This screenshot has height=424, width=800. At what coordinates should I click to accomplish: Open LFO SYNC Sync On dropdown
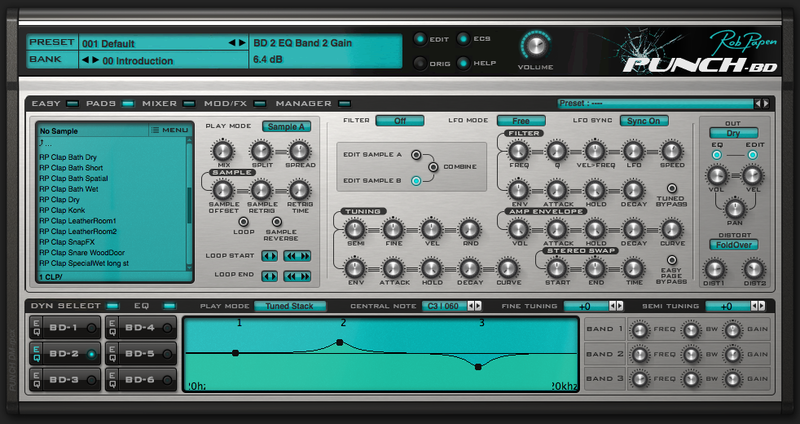click(x=644, y=121)
